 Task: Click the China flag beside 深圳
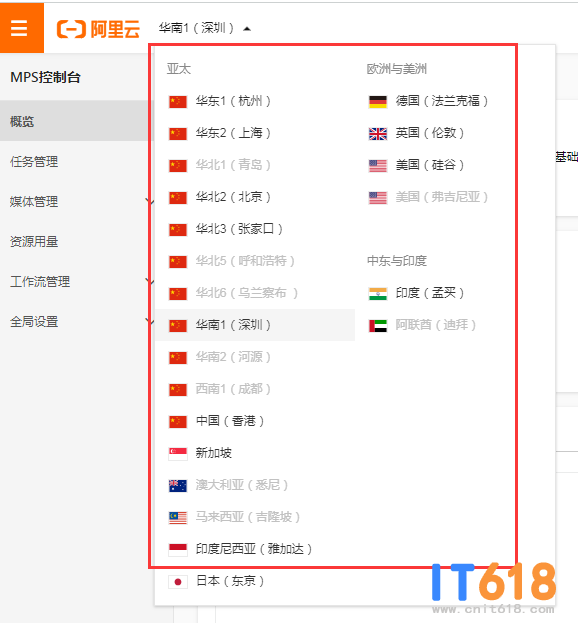178,326
